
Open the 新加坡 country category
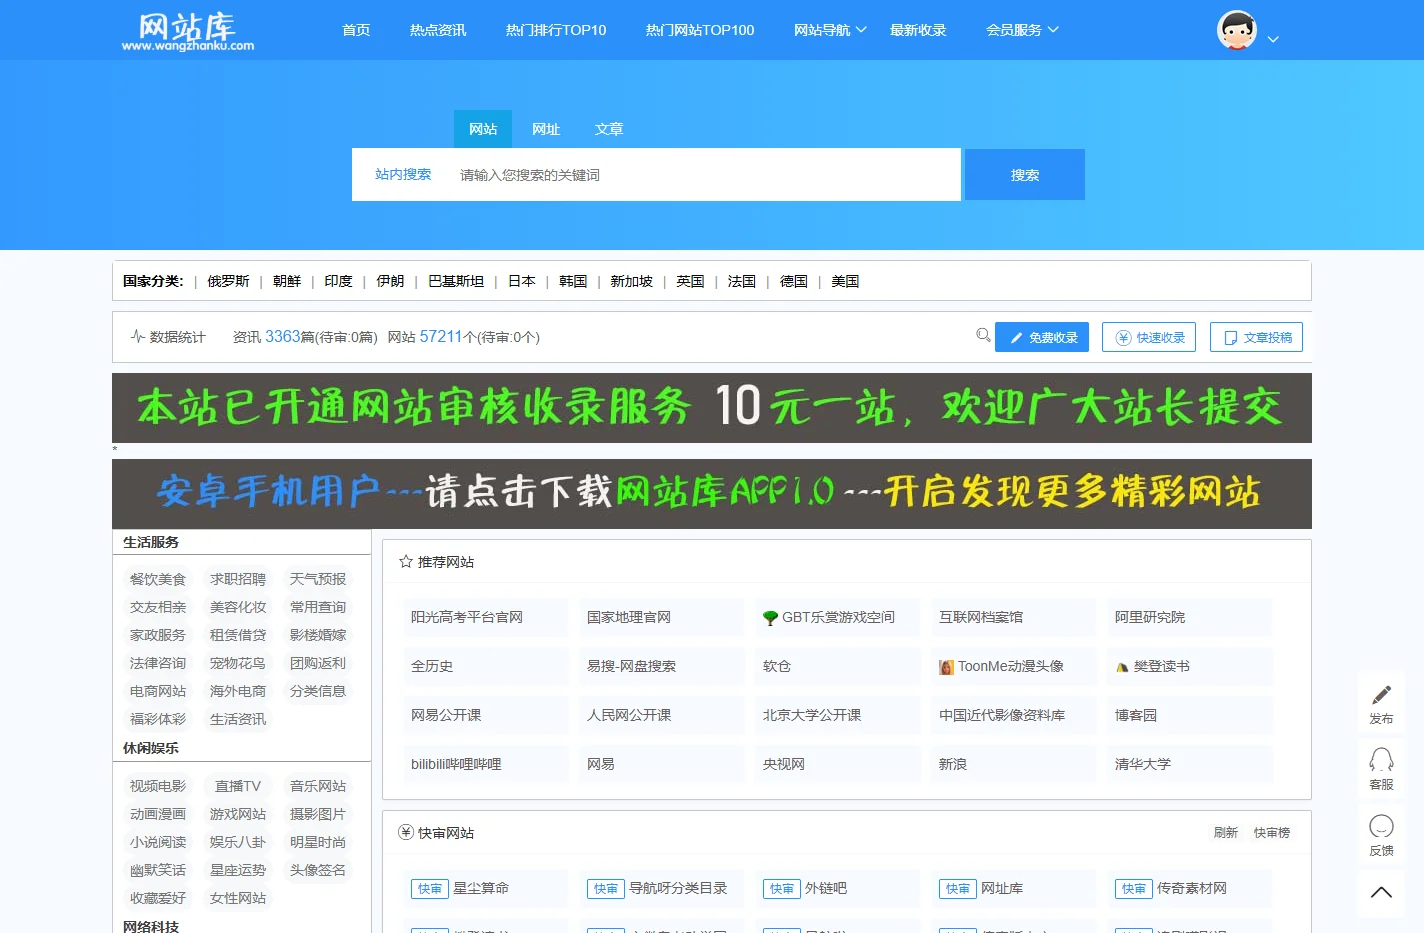click(x=631, y=281)
